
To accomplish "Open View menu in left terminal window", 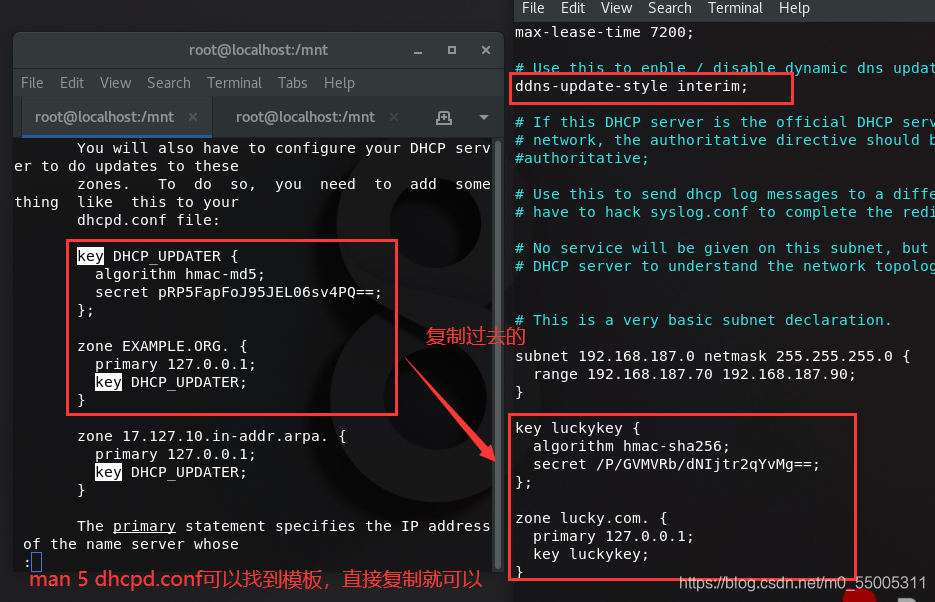I will coord(115,83).
